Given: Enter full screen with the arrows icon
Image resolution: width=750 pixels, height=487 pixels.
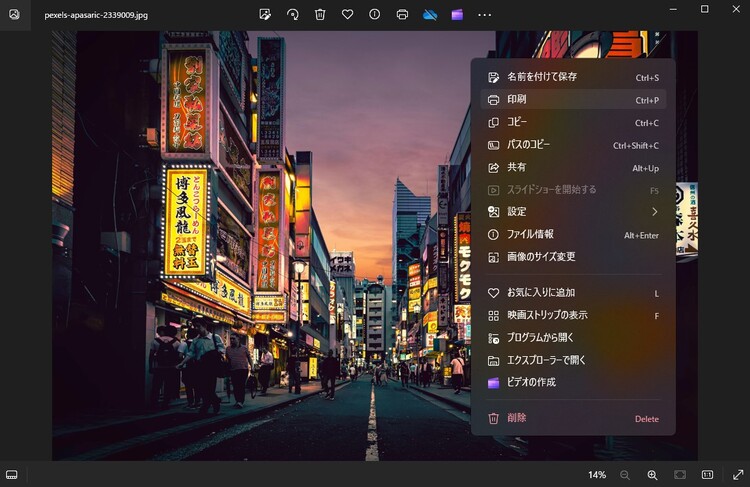Looking at the screenshot, I should coord(738,475).
